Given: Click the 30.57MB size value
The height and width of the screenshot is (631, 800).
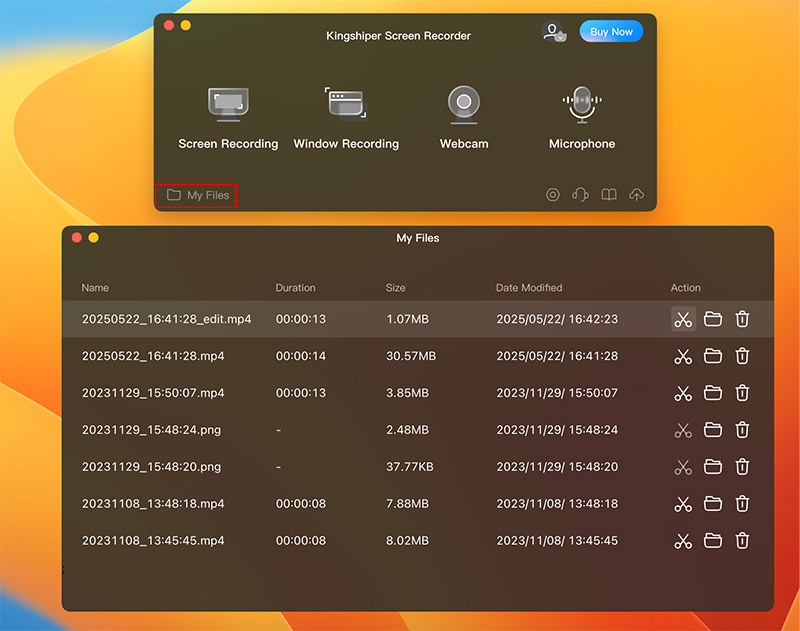Looking at the screenshot, I should click(x=411, y=356).
